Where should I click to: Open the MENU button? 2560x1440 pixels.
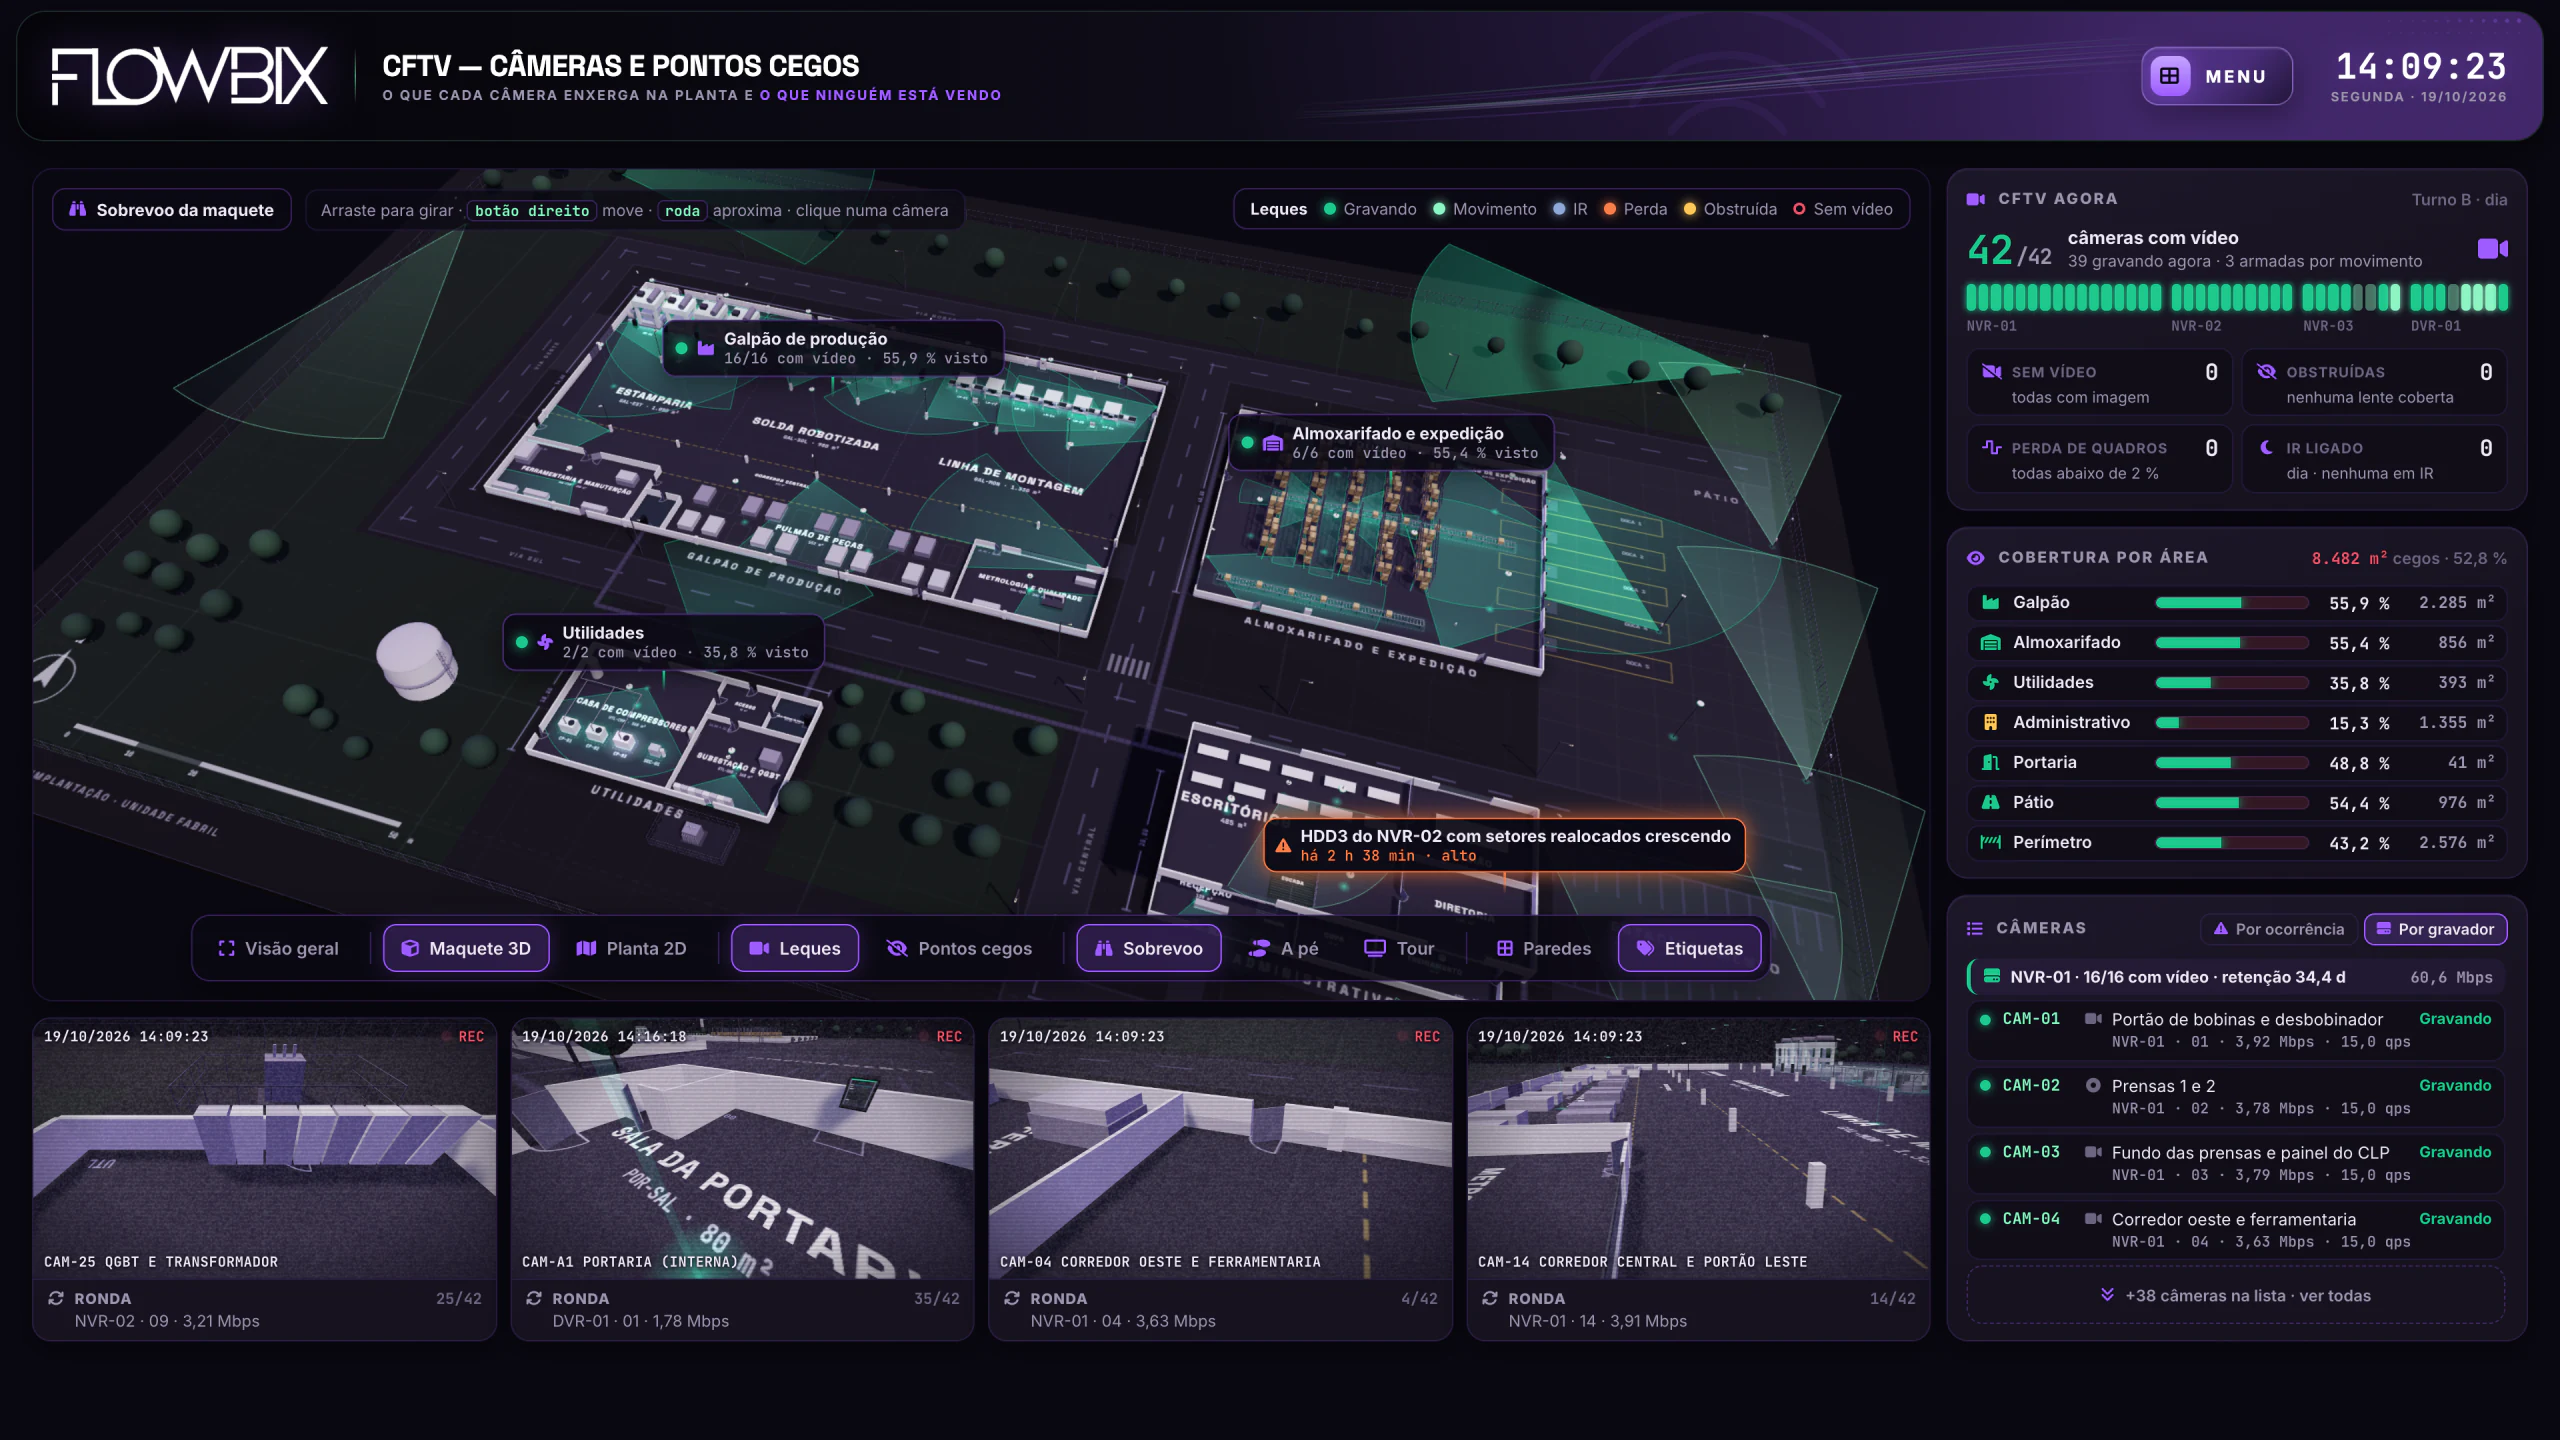coord(2216,76)
